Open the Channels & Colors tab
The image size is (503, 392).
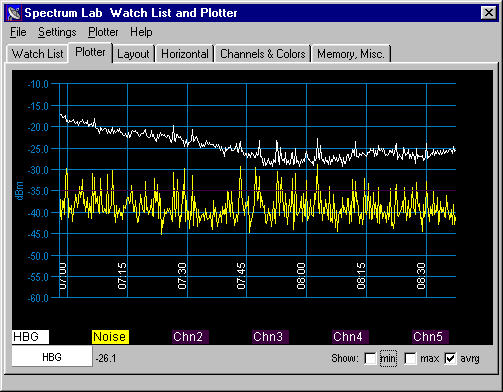263,54
